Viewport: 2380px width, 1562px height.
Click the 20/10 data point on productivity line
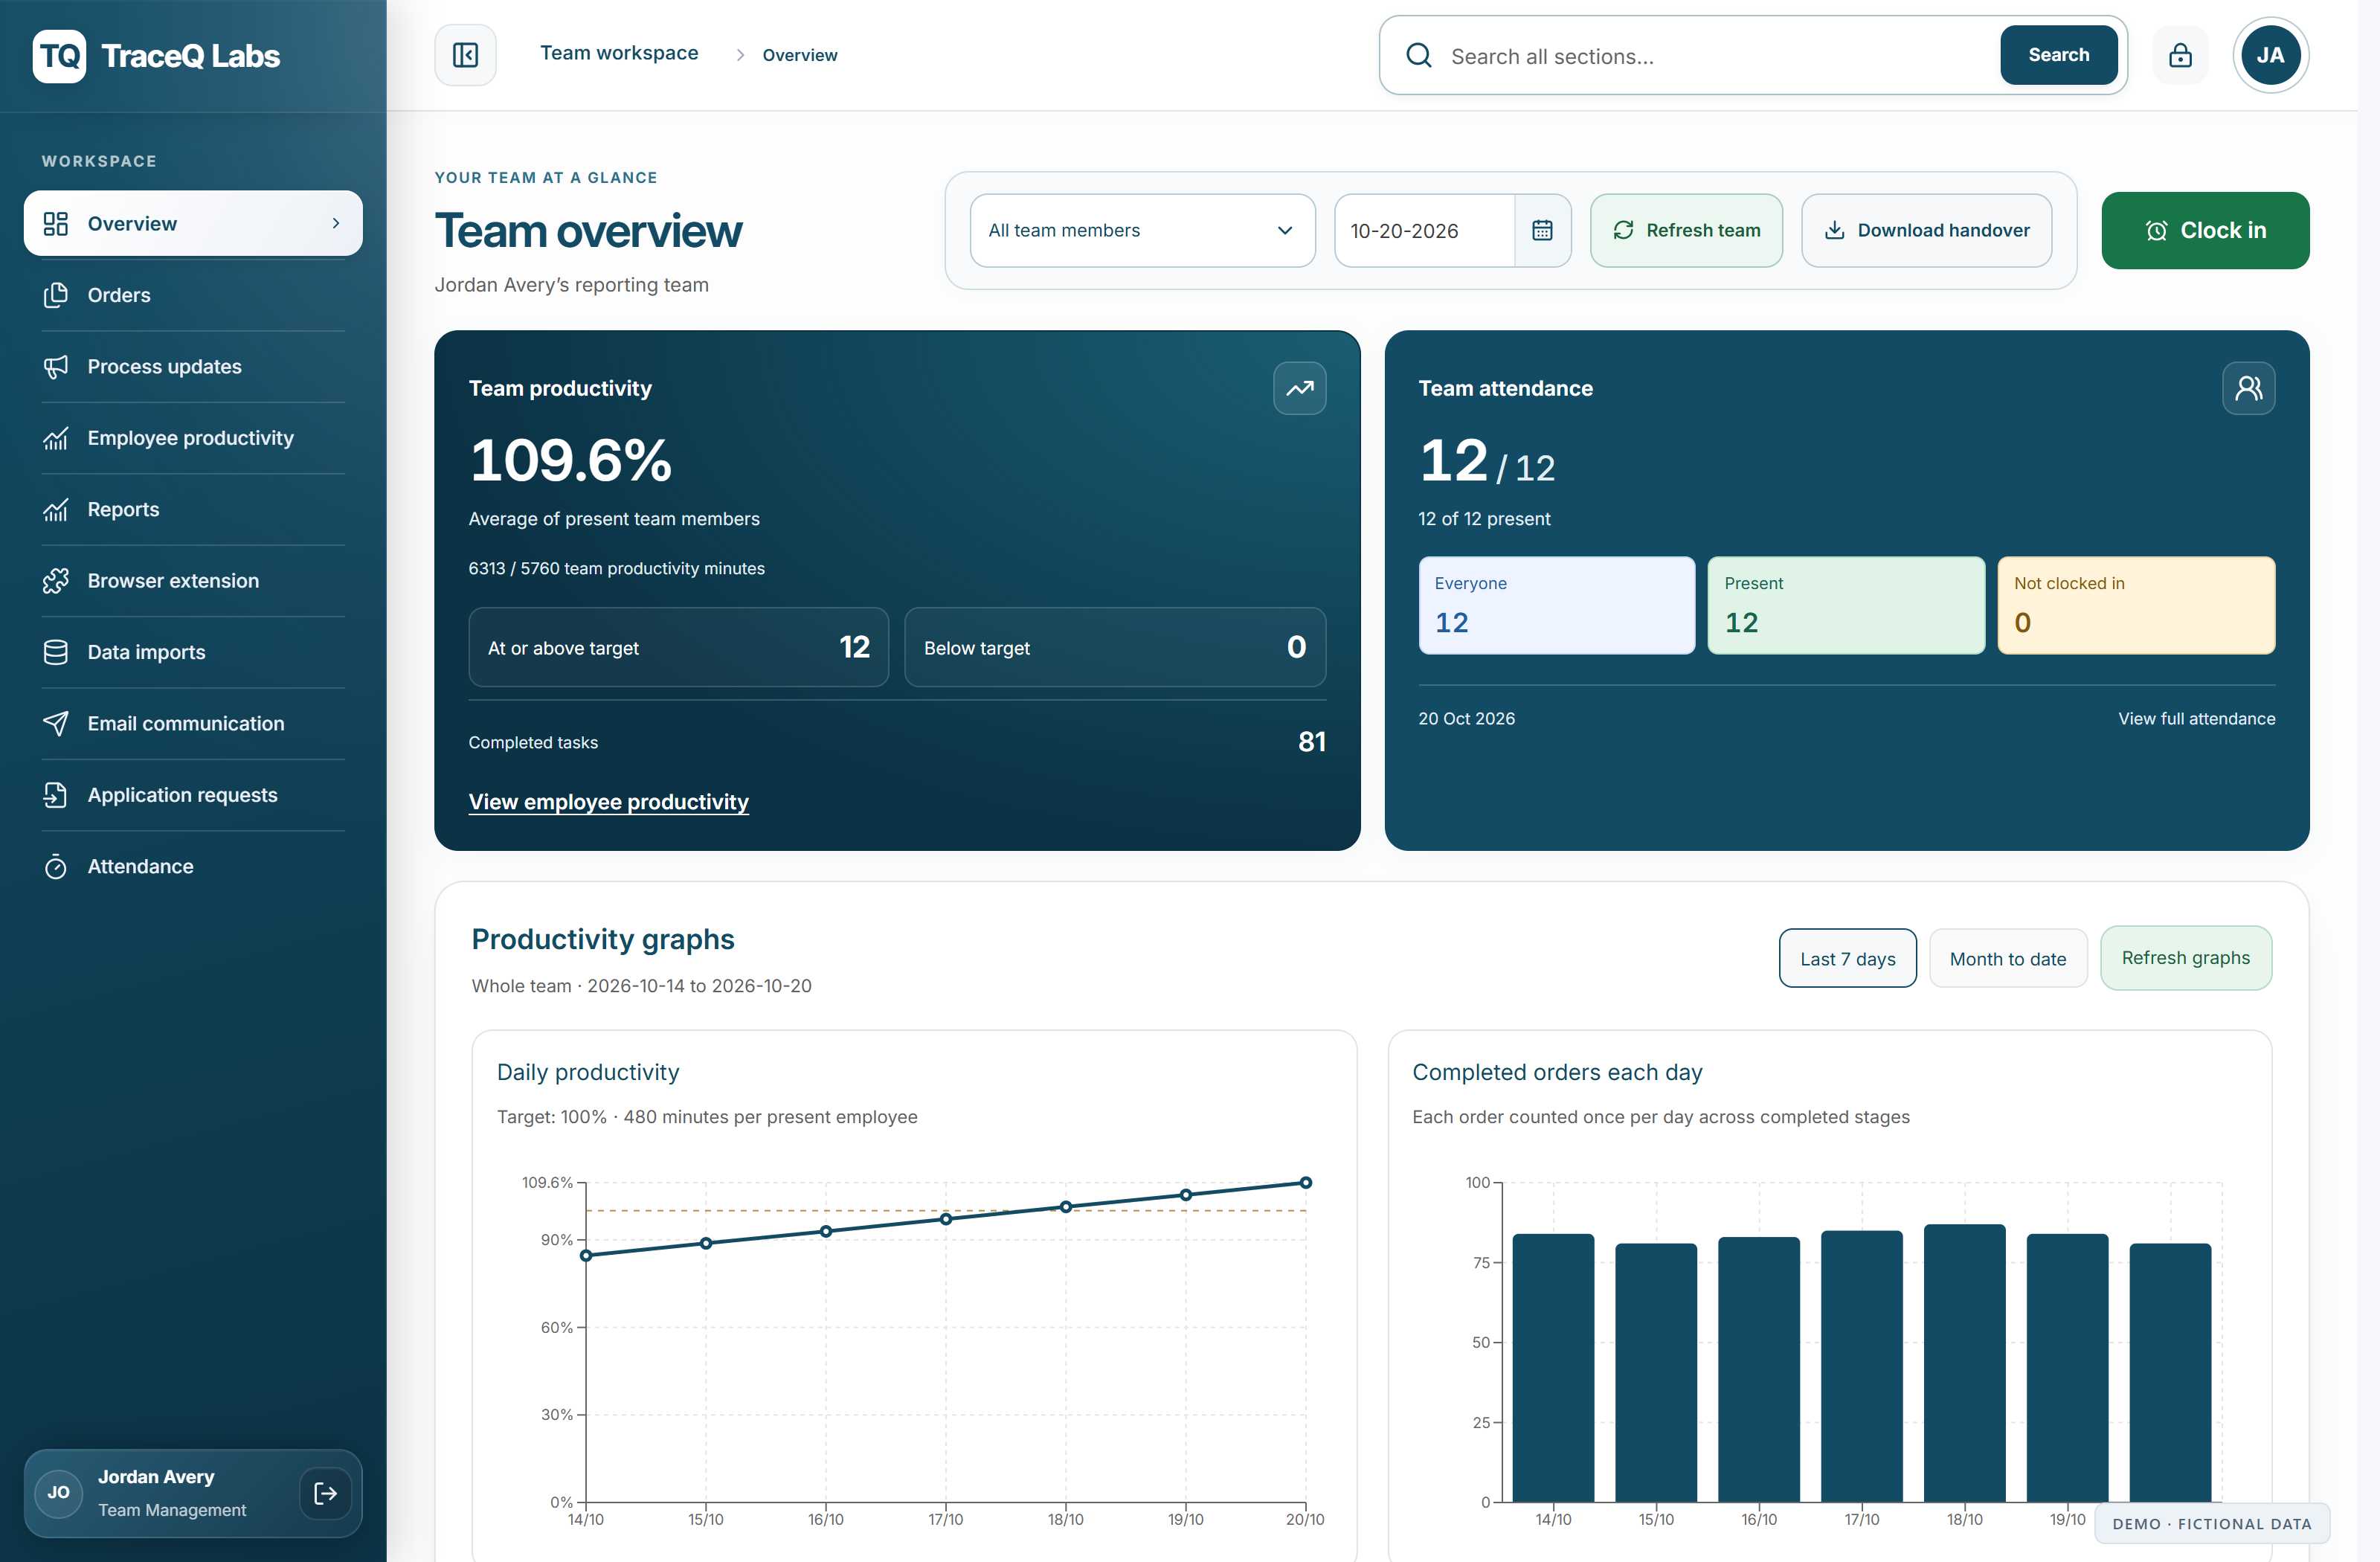pyautogui.click(x=1305, y=1183)
